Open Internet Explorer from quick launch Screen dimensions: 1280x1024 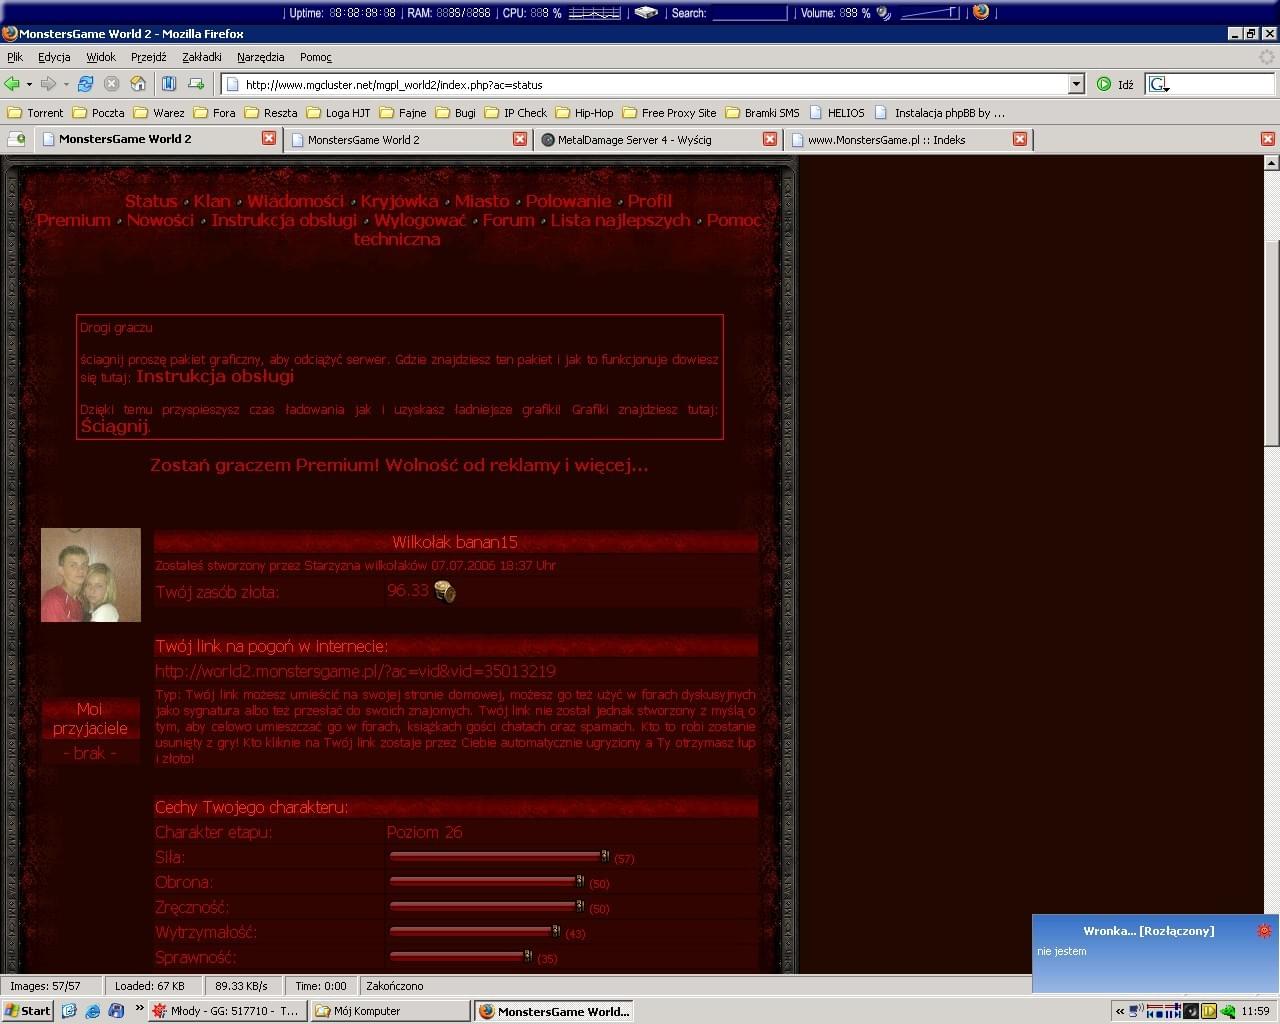pyautogui.click(x=92, y=1011)
